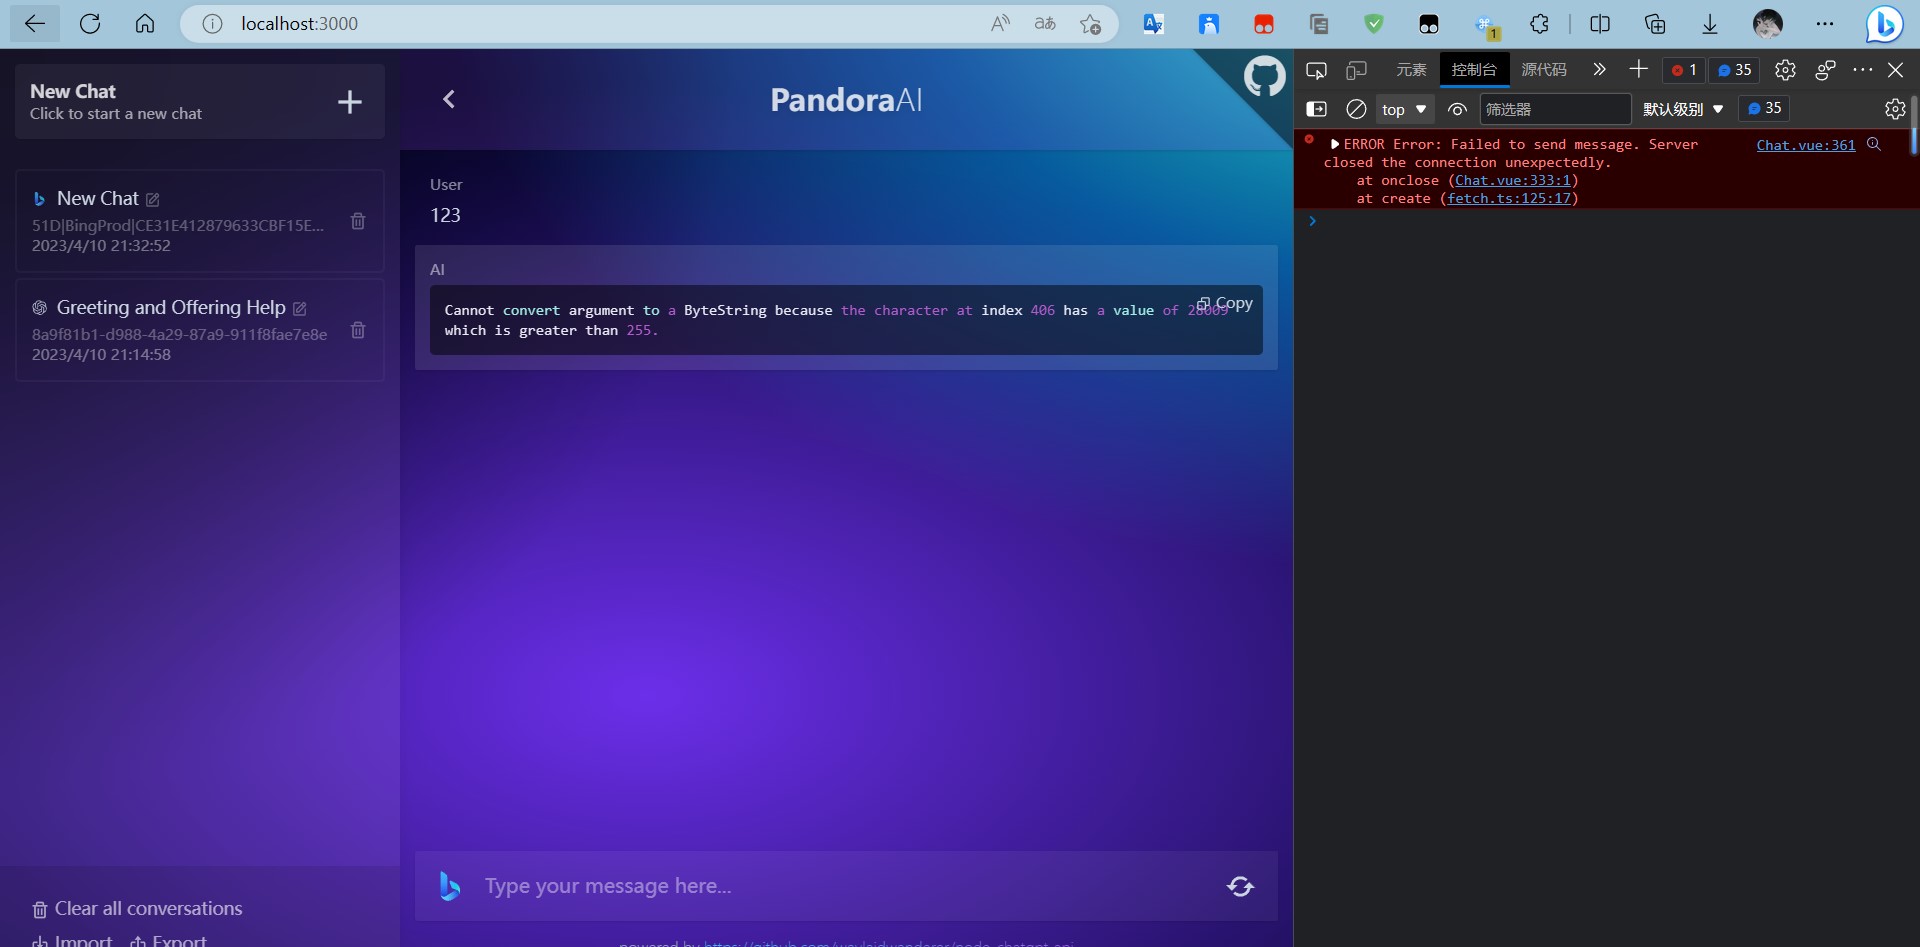Search the error with the magnifier icon
The width and height of the screenshot is (1920, 947).
pos(1874,144)
